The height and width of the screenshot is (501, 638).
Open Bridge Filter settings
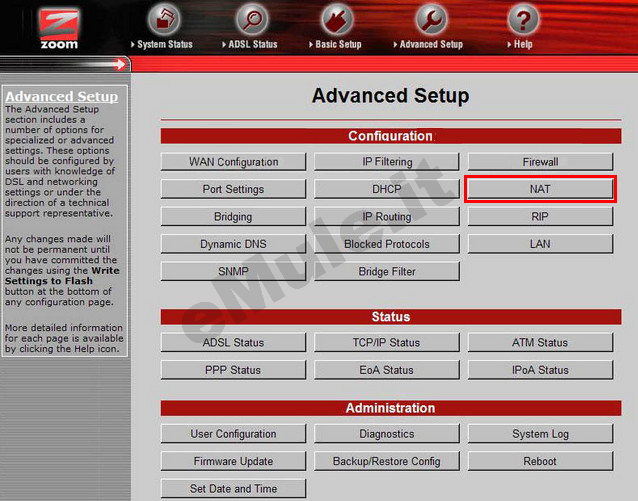(x=387, y=271)
